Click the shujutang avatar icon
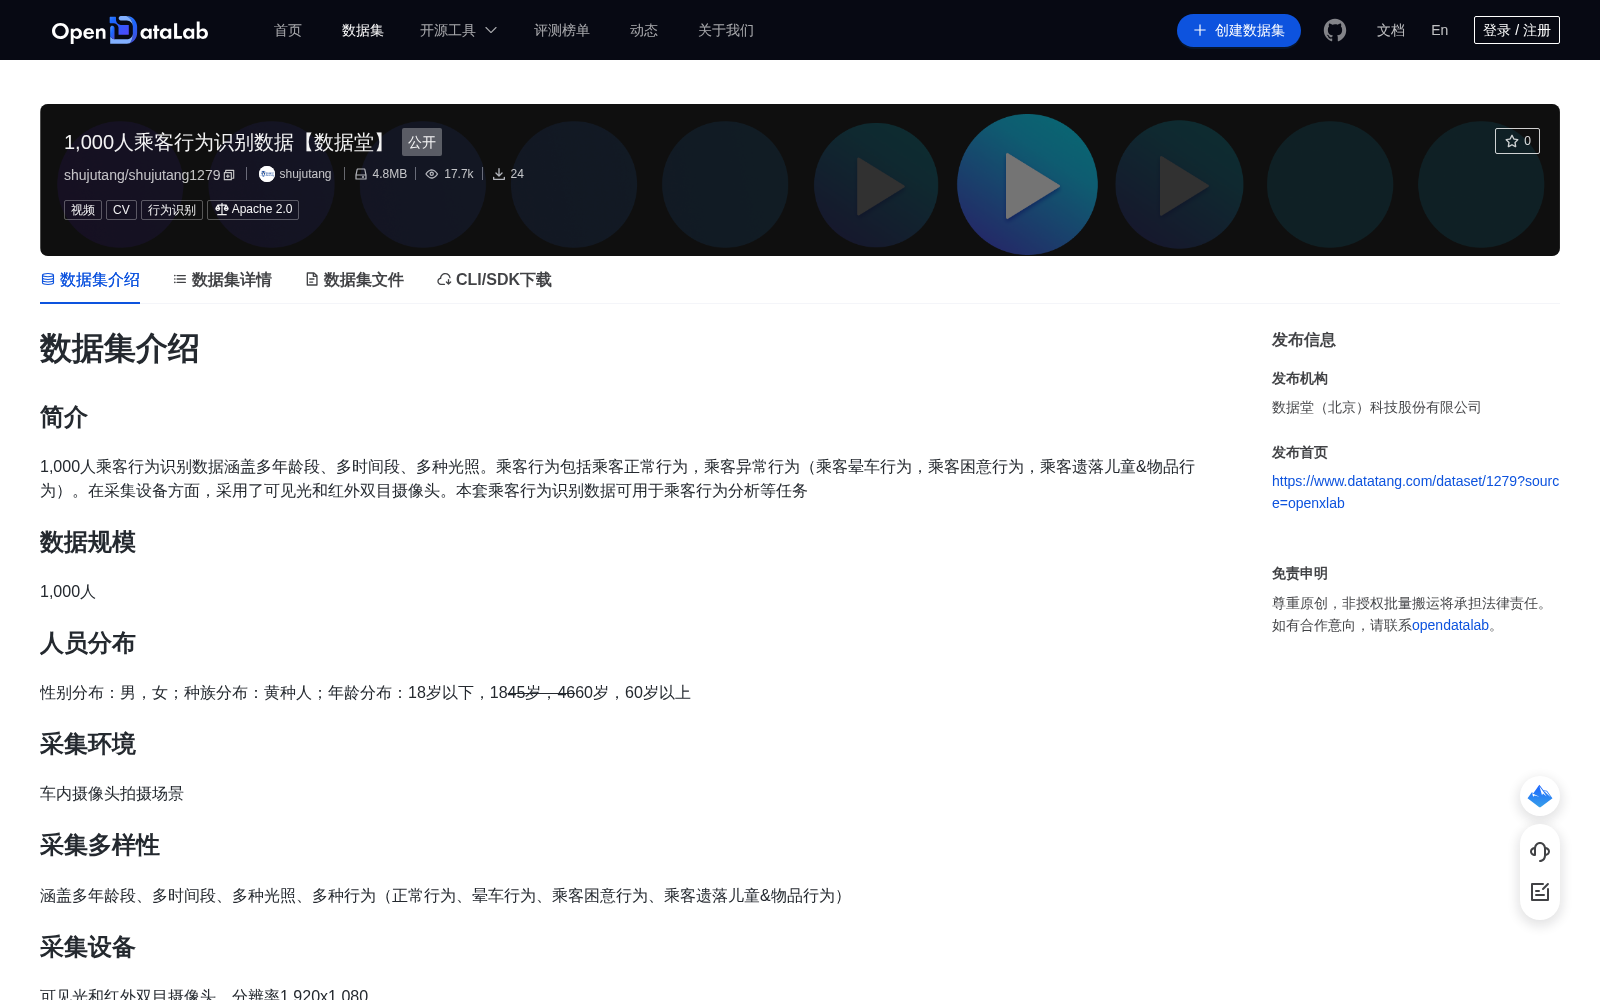 (267, 174)
